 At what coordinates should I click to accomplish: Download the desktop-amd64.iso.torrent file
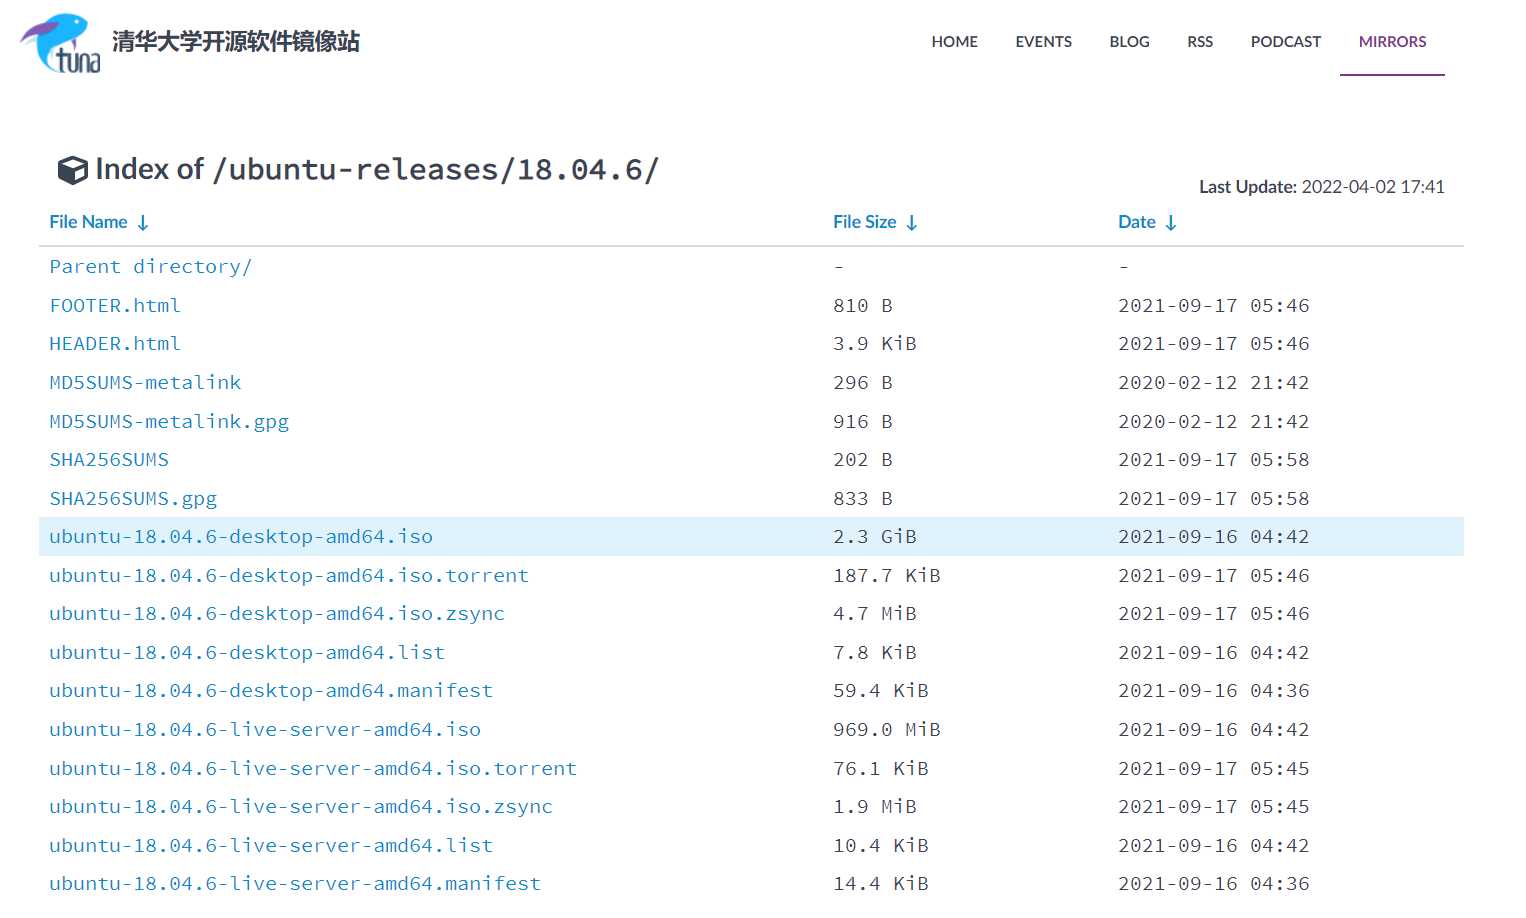point(289,576)
